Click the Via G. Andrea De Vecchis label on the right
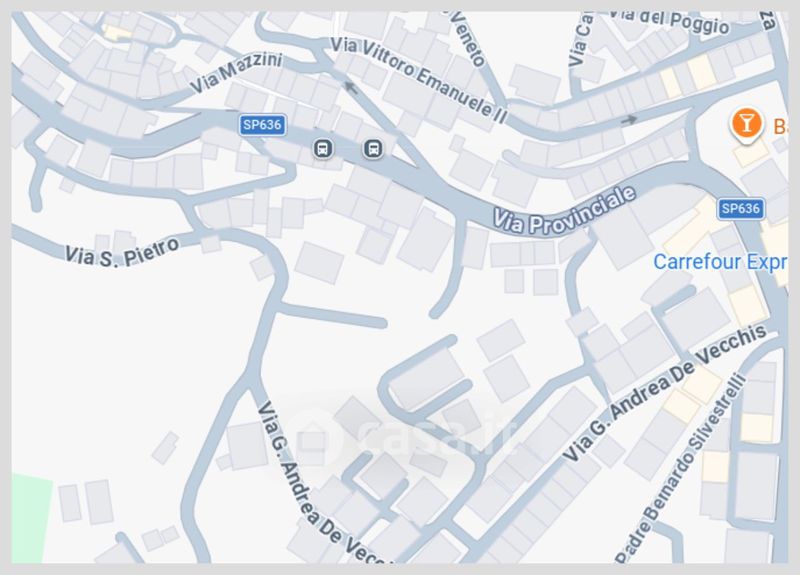The width and height of the screenshot is (800, 575). (665, 393)
